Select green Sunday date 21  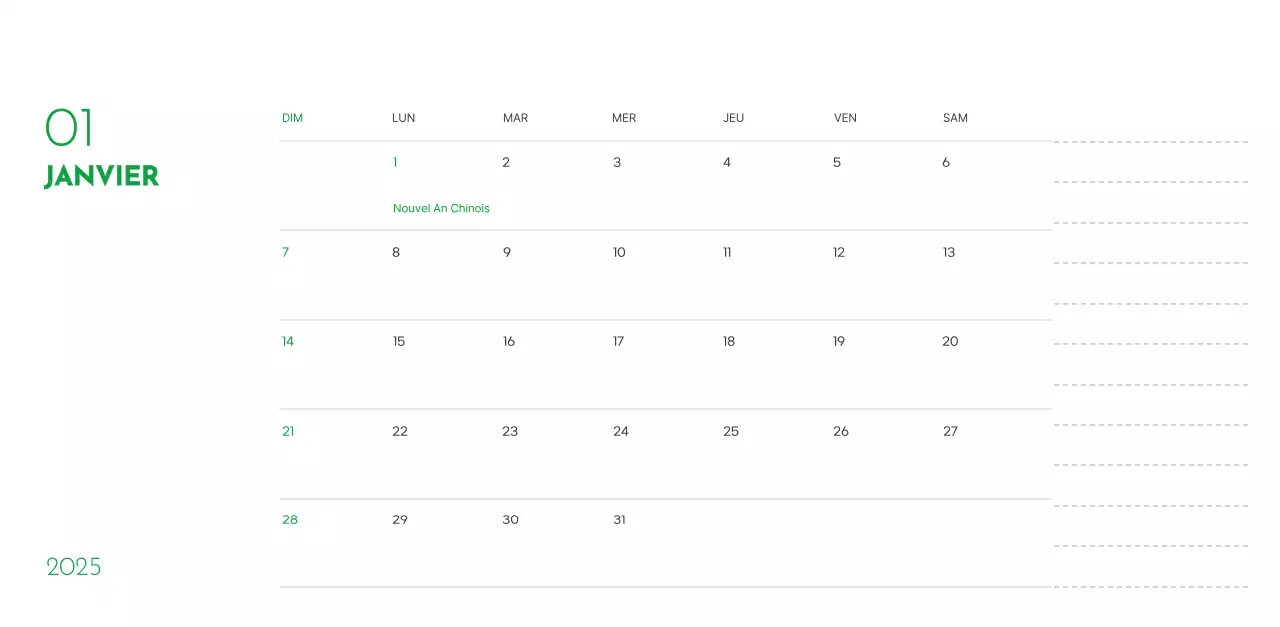[x=288, y=431]
